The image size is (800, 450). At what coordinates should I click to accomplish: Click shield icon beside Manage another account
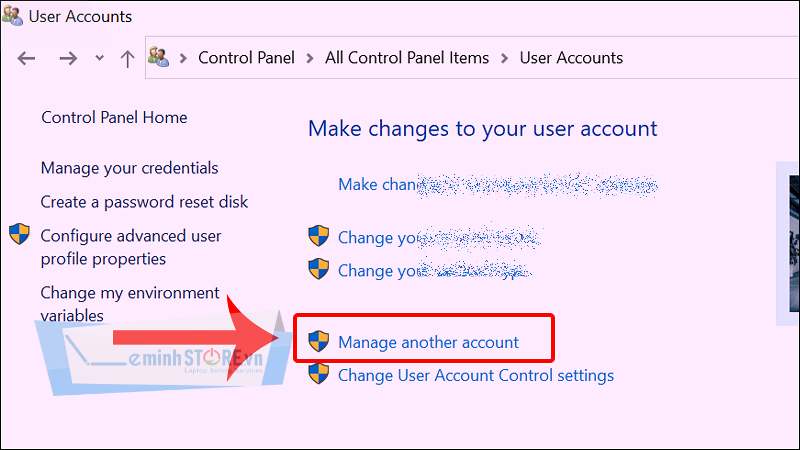point(319,341)
